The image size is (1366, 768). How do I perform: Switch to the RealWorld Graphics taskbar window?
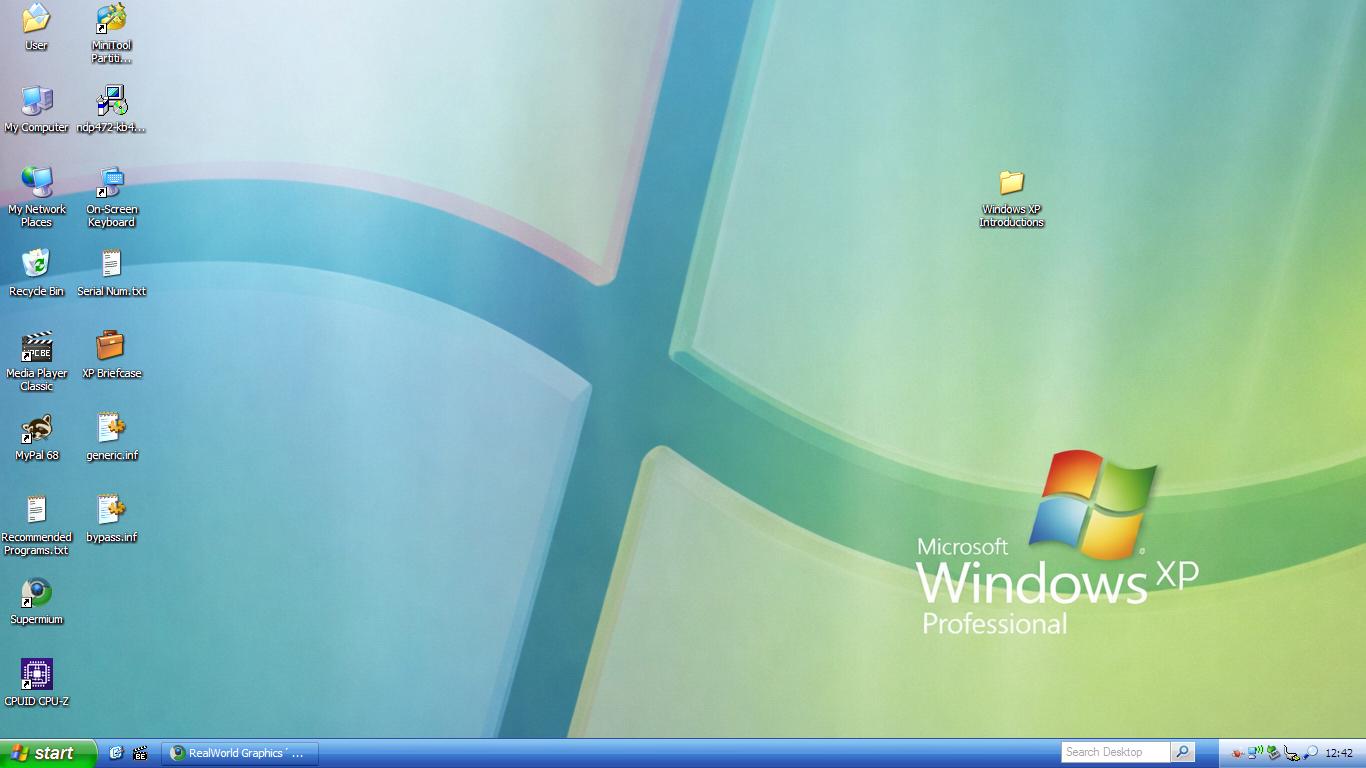(x=239, y=753)
